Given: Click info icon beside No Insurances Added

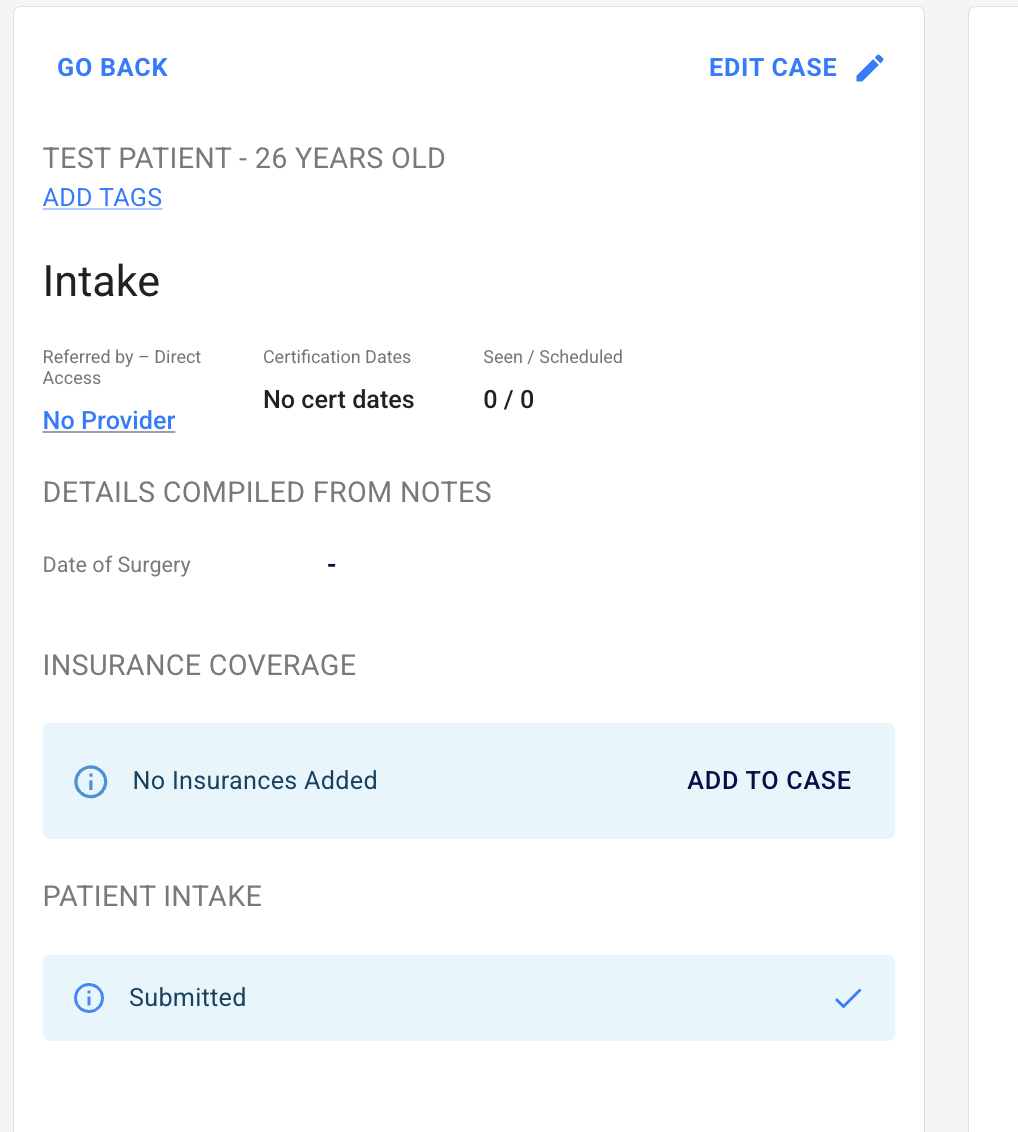Looking at the screenshot, I should click(91, 781).
